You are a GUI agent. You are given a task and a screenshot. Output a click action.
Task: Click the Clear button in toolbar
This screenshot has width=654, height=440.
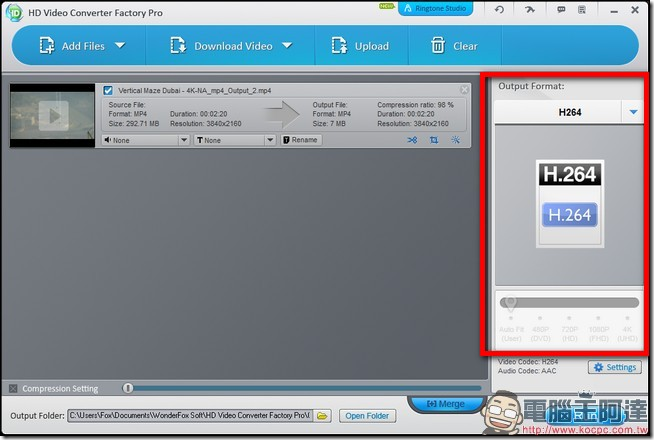coord(454,46)
